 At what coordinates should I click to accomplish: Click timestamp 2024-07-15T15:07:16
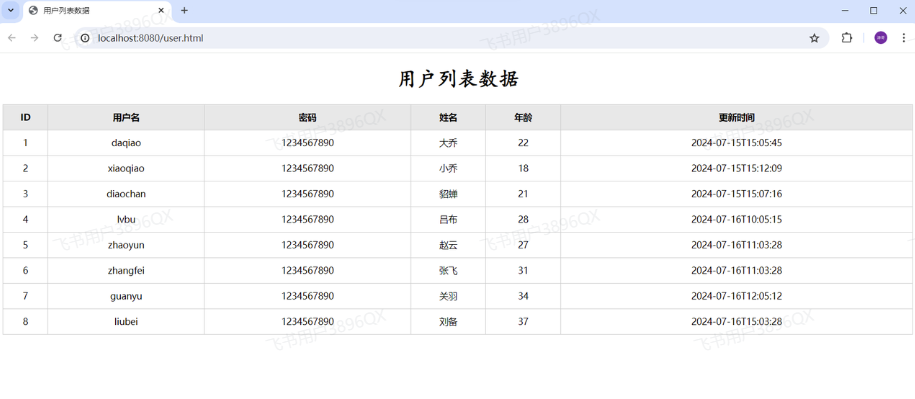[736, 194]
